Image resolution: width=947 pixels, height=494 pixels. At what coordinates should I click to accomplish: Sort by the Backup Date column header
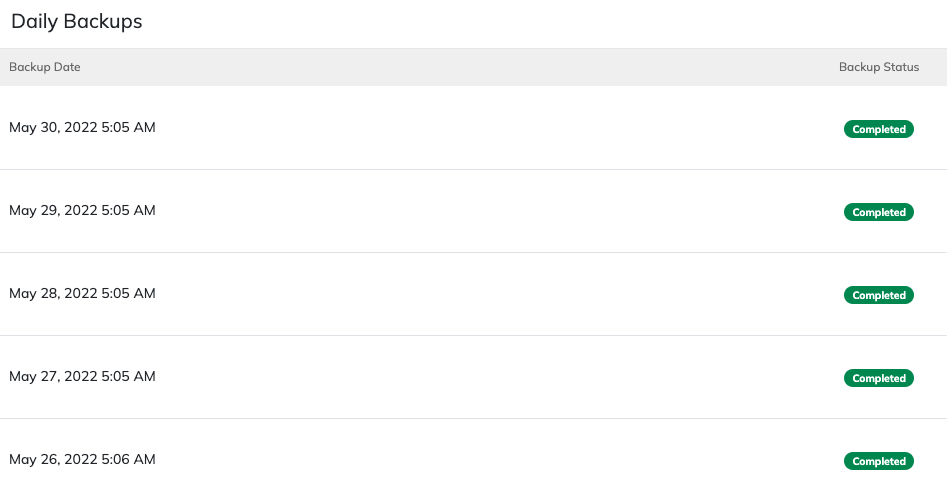[45, 67]
